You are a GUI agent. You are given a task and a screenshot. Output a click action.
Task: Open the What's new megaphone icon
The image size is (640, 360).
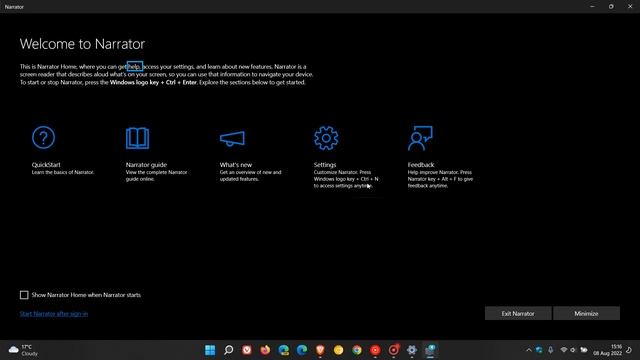click(x=232, y=138)
